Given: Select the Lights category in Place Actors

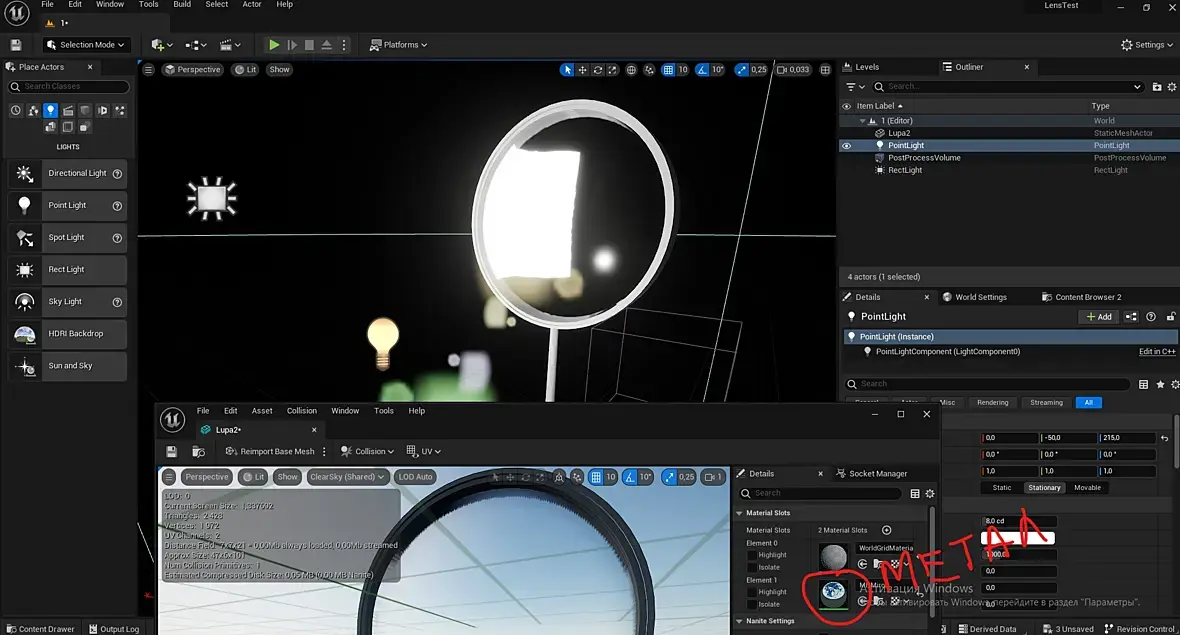Looking at the screenshot, I should click(x=50, y=111).
